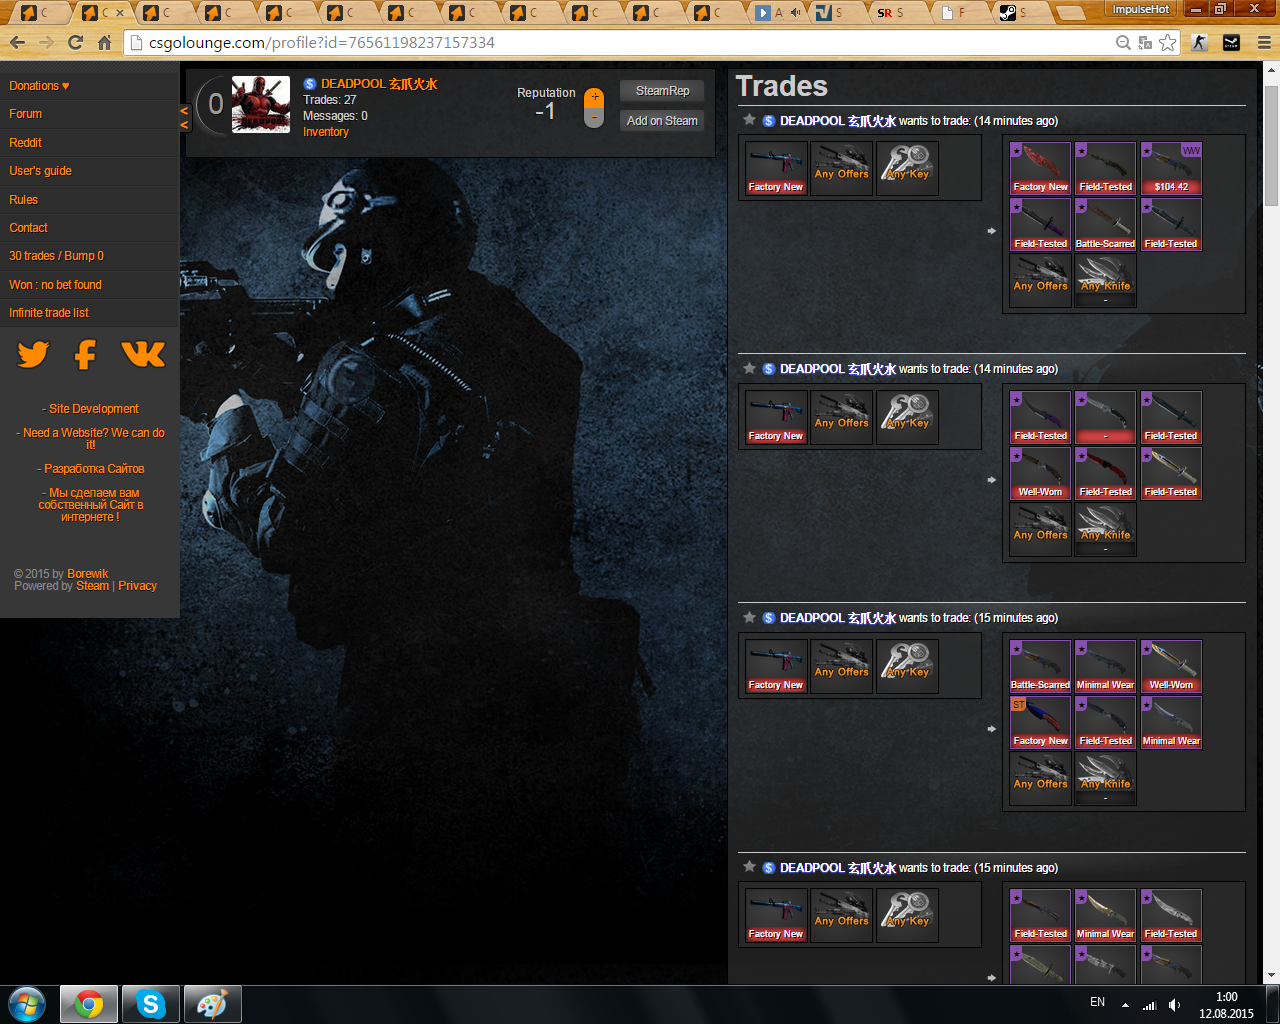Open Paint from the taskbar
The width and height of the screenshot is (1280, 1024).
(x=212, y=1004)
